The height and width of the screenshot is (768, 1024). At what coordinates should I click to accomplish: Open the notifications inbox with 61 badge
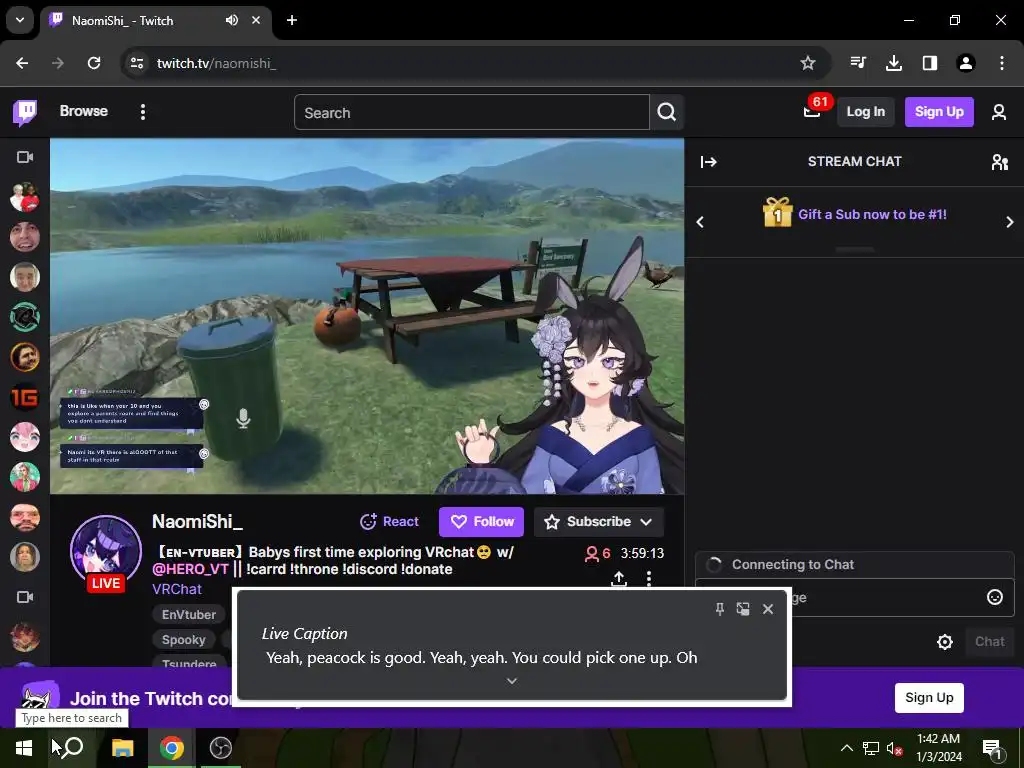coord(812,112)
